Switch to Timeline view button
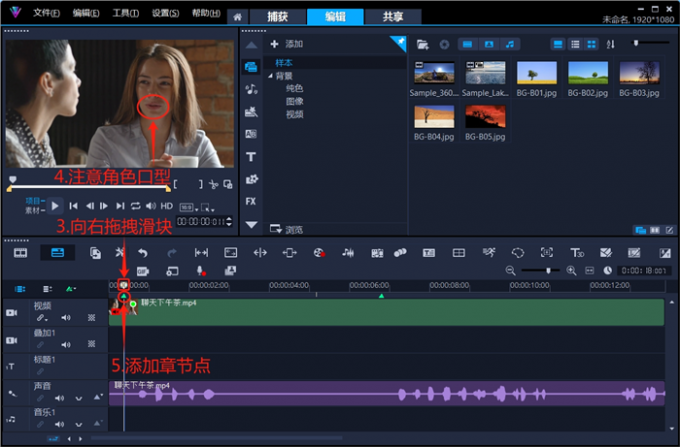The image size is (680, 447). pos(57,253)
